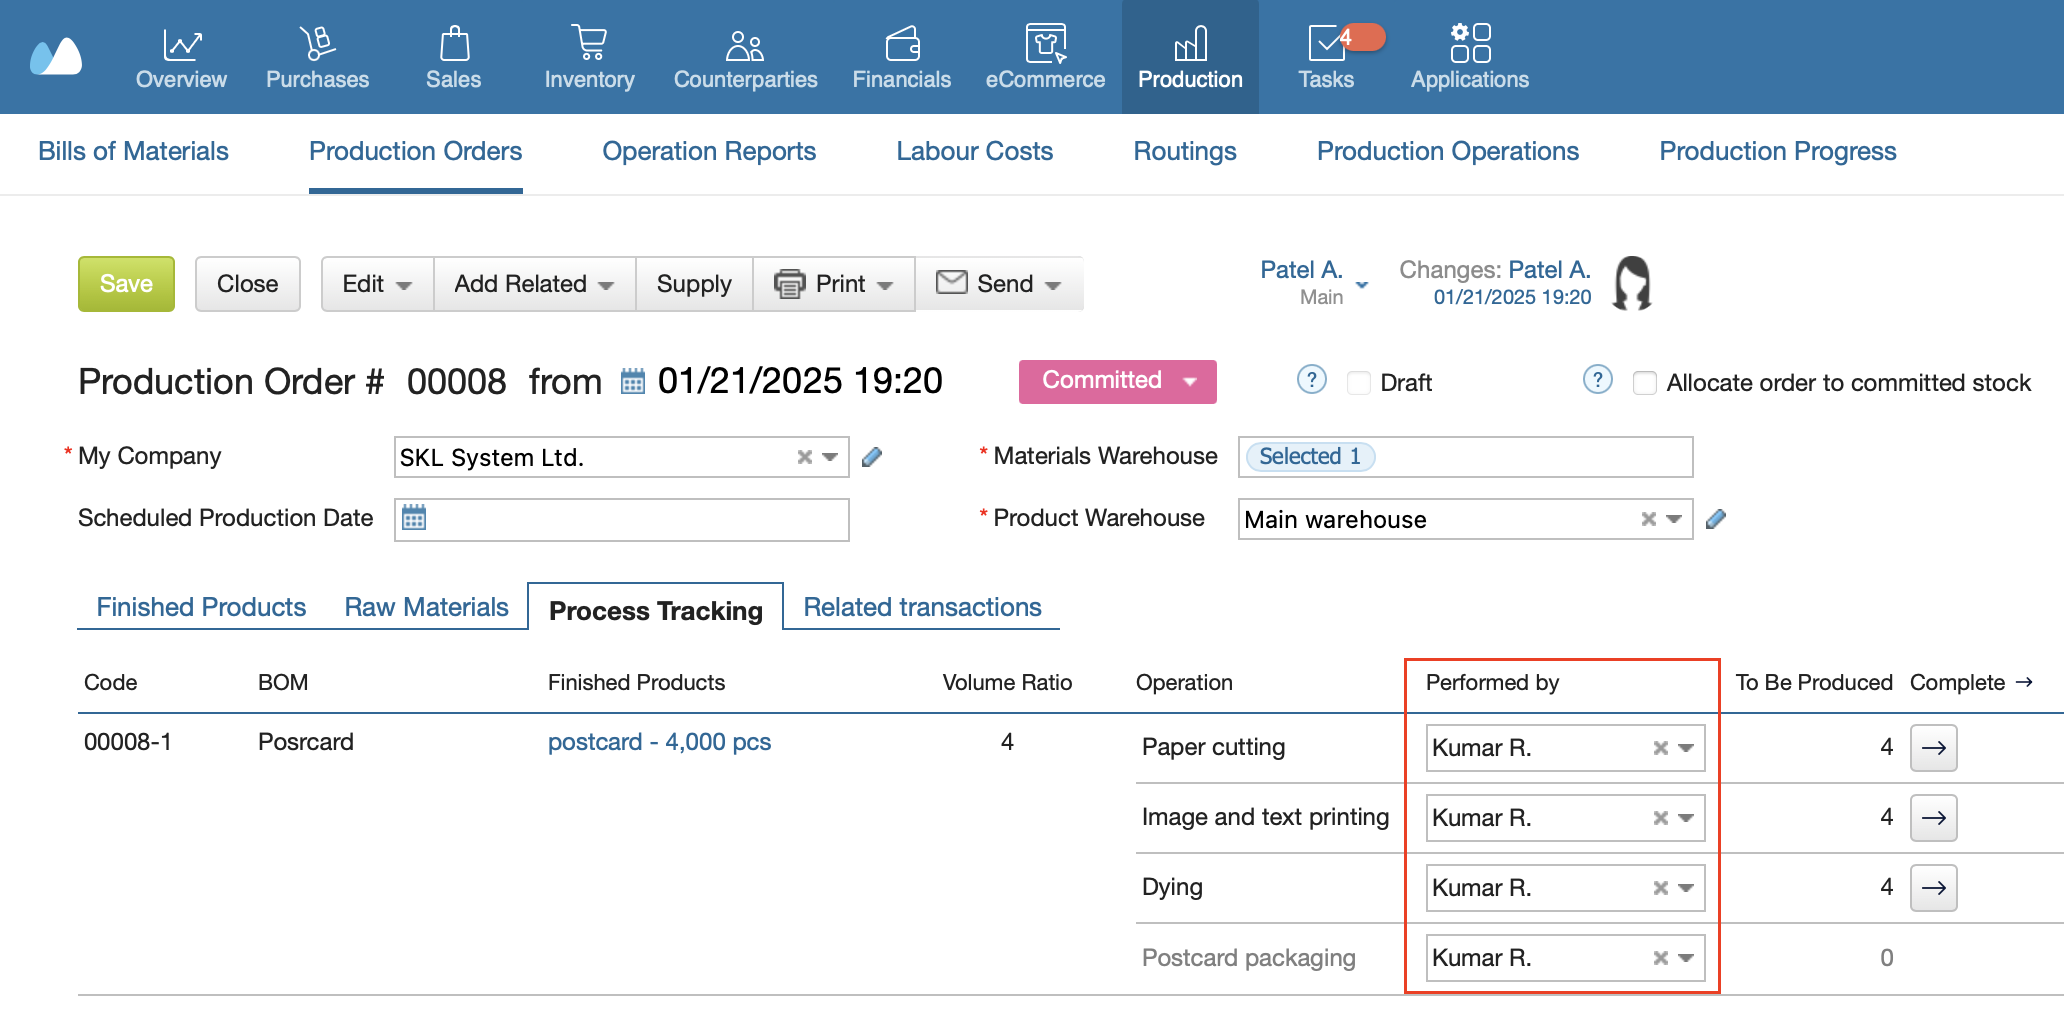Expand Performed by dropdown for Postcard packaging
The height and width of the screenshot is (1024, 2064).
coord(1686,958)
